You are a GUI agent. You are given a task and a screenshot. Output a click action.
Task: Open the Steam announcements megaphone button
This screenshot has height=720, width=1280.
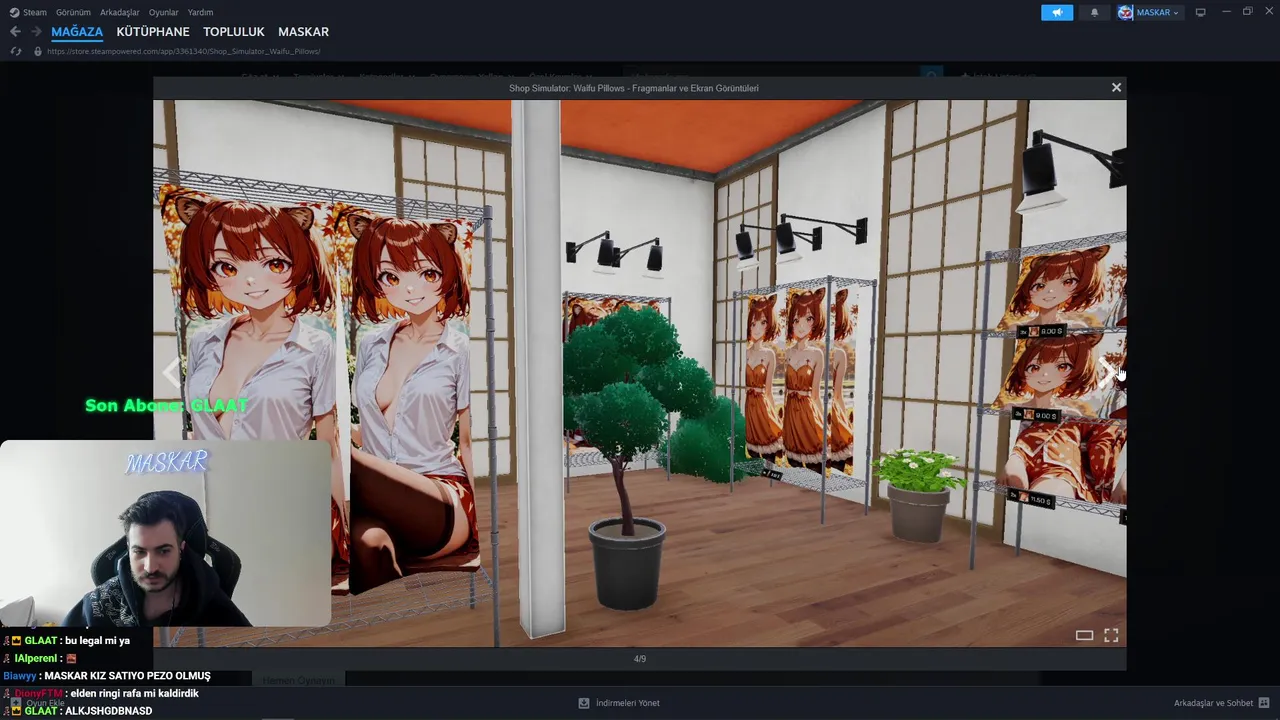tap(1057, 12)
